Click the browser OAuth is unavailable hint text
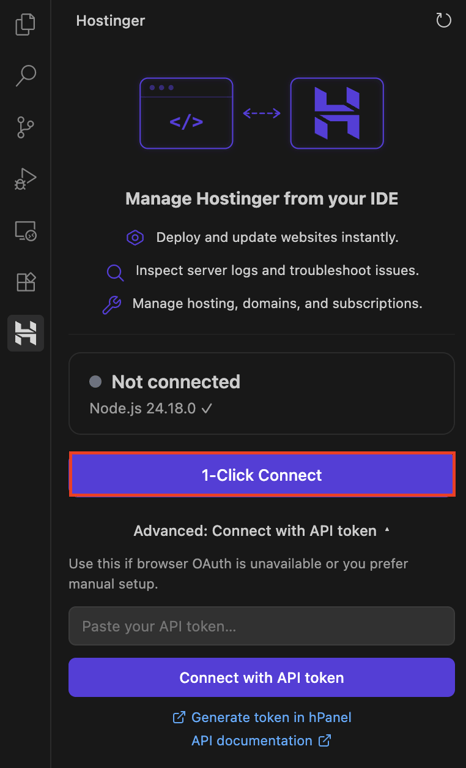This screenshot has height=768, width=466. click(238, 574)
